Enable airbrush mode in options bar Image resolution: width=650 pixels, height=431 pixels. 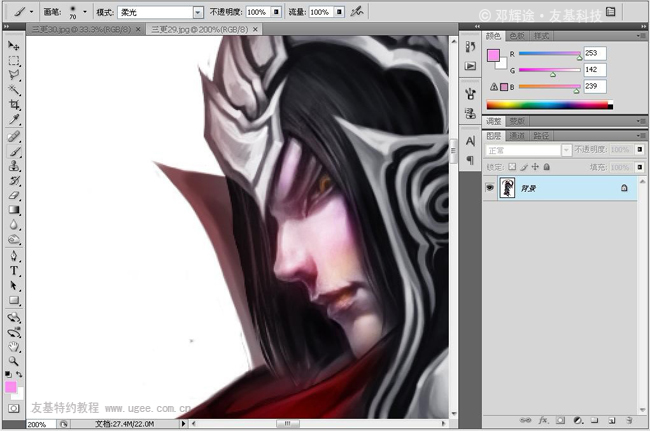(357, 12)
